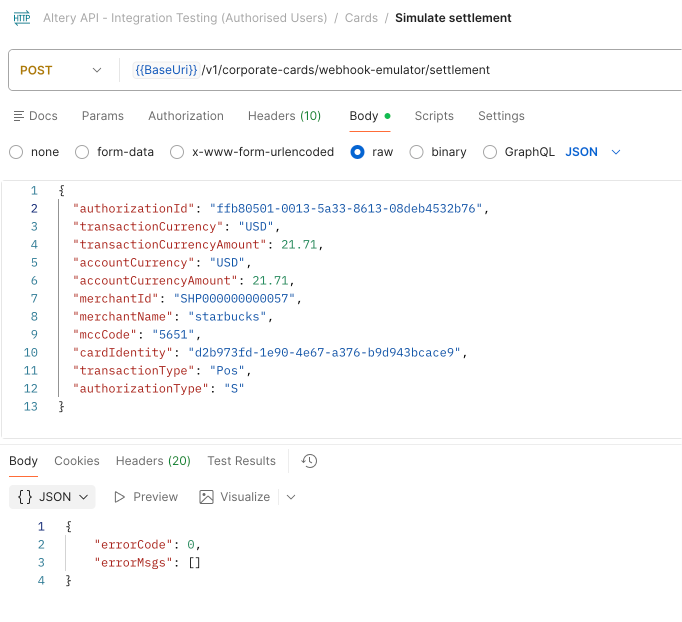Click the transactionCurrencyAmount 21.71 value
This screenshot has width=682, height=622.
point(299,245)
